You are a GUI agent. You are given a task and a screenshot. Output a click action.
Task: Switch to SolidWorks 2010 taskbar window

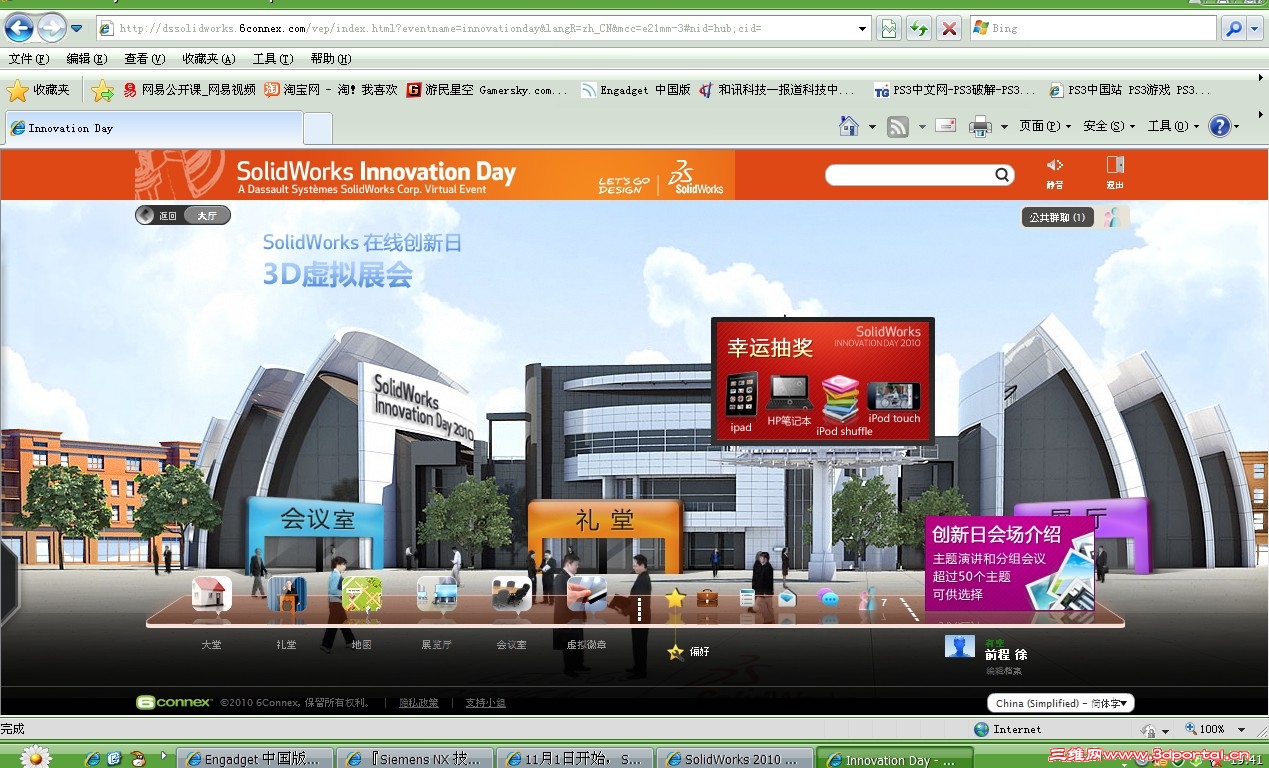[x=733, y=759]
